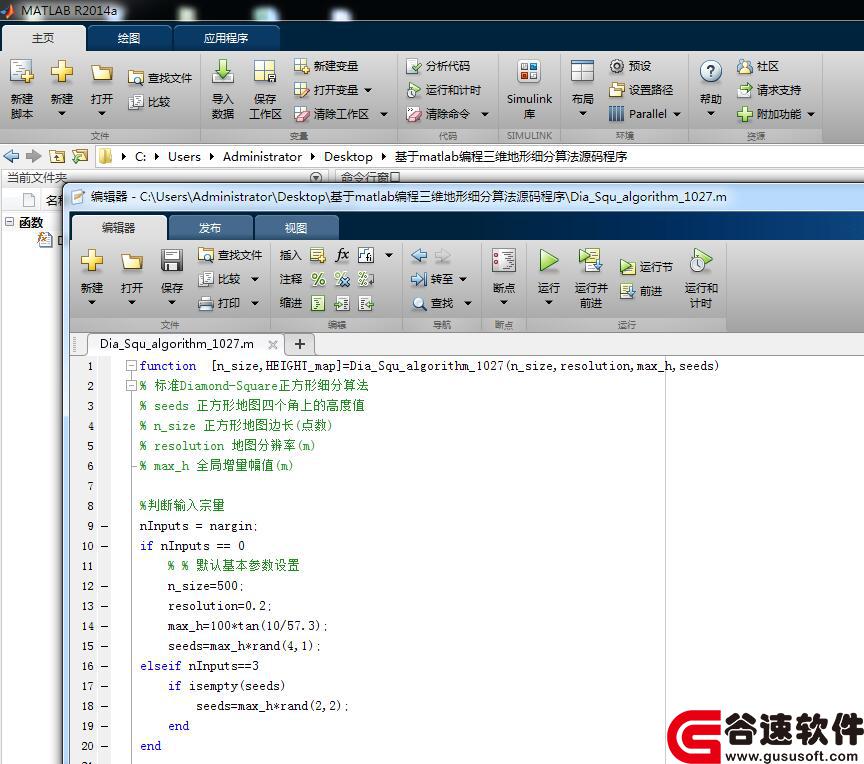Click New Variable (新建变量)

pyautogui.click(x=326, y=66)
